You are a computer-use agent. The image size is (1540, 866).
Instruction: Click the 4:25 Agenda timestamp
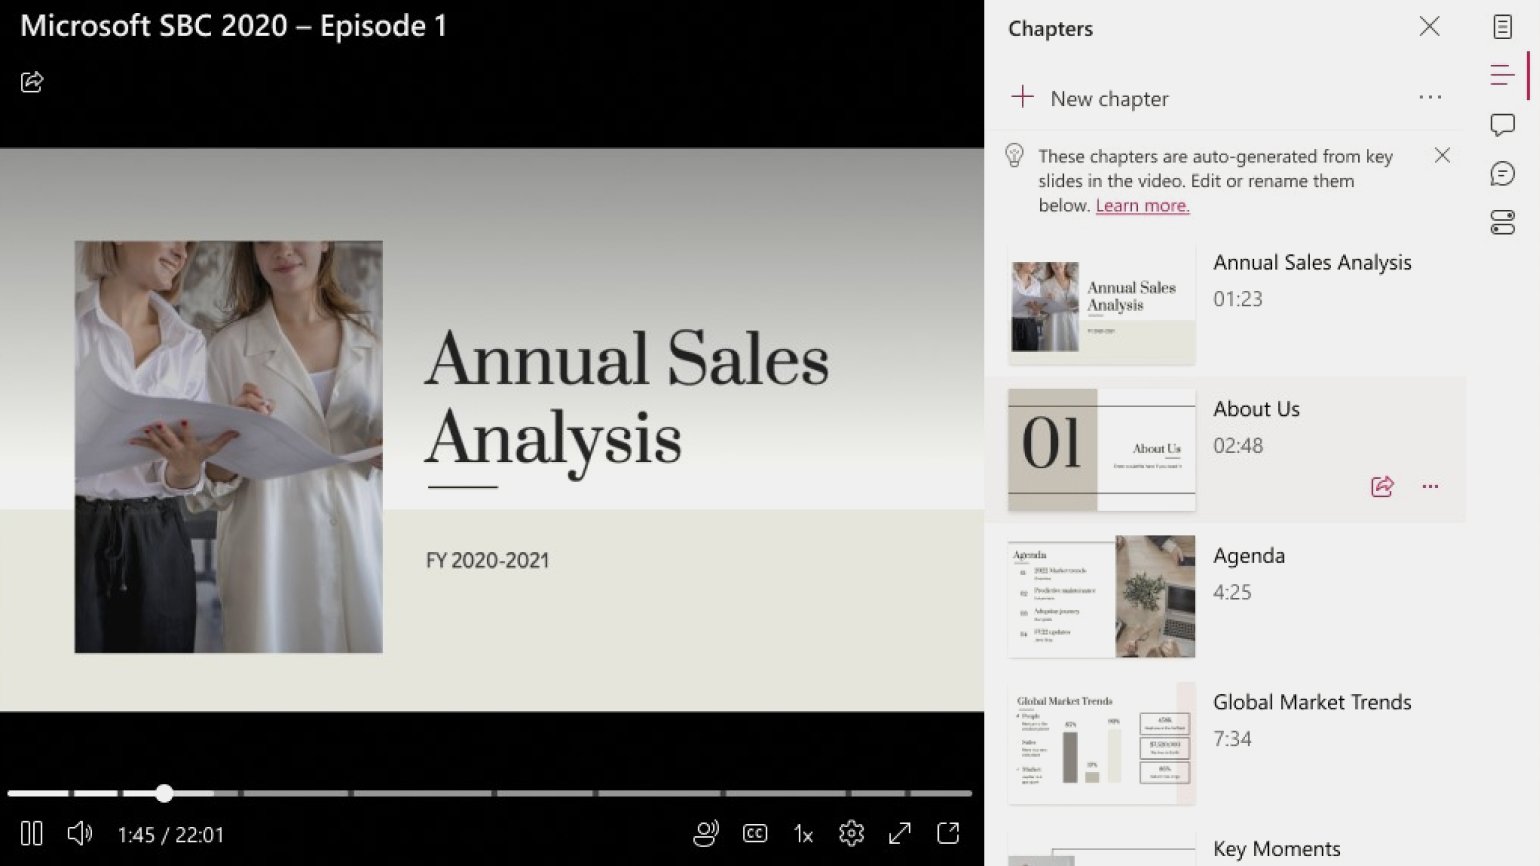[x=1232, y=592]
